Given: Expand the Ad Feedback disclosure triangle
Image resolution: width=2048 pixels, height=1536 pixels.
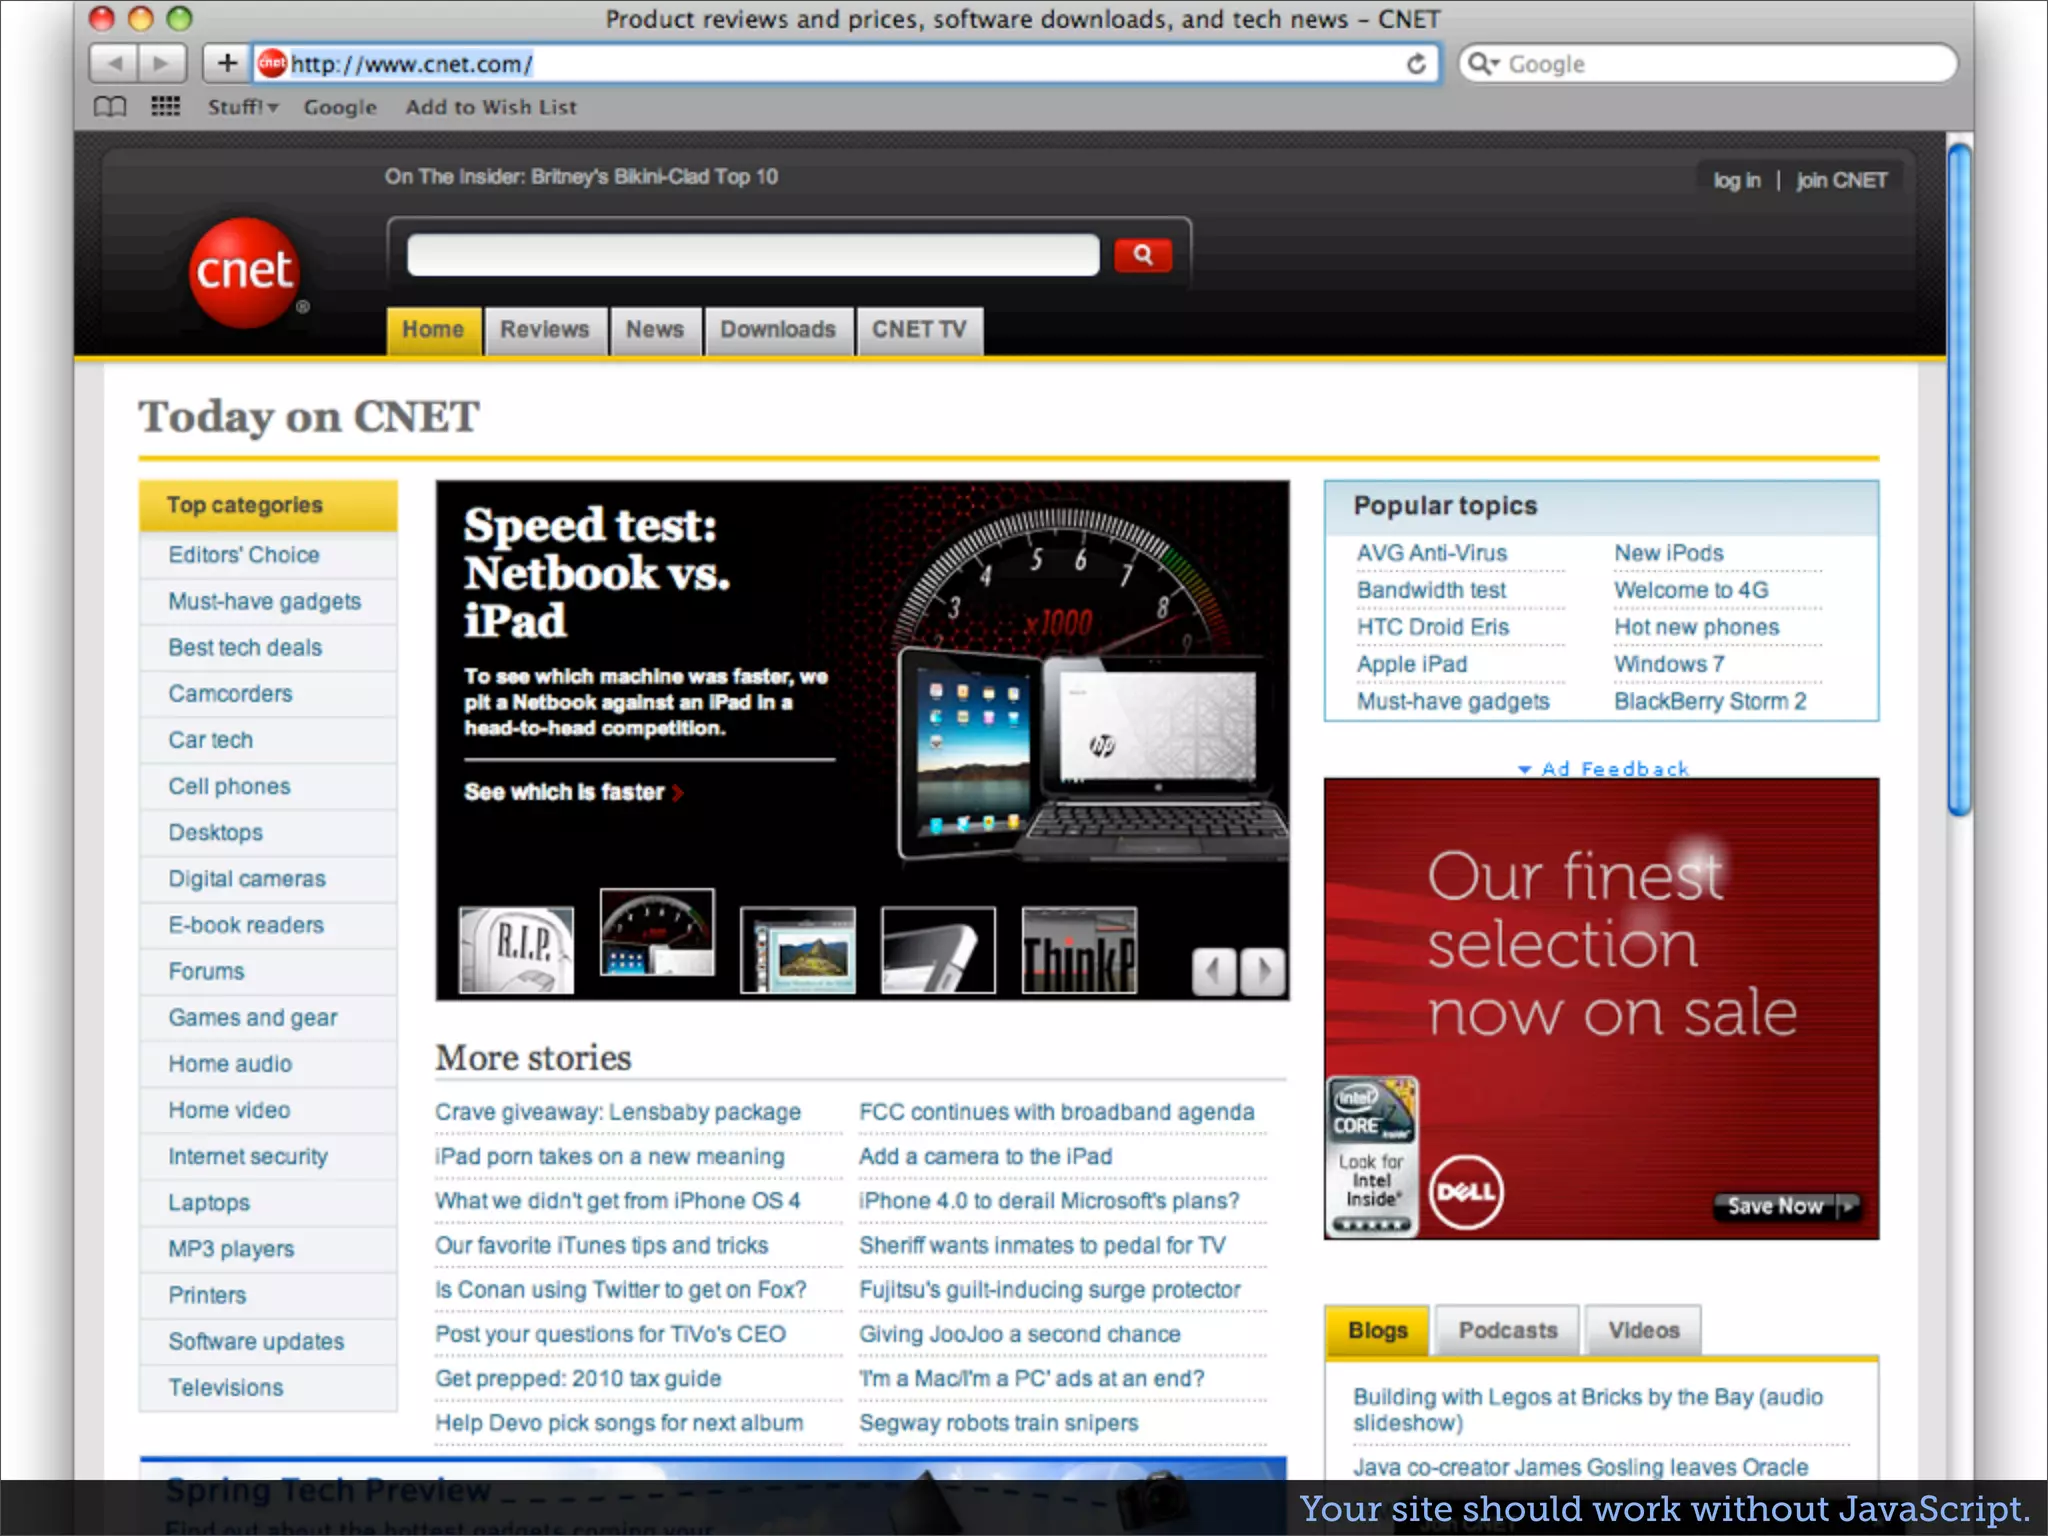Looking at the screenshot, I should 1524,769.
